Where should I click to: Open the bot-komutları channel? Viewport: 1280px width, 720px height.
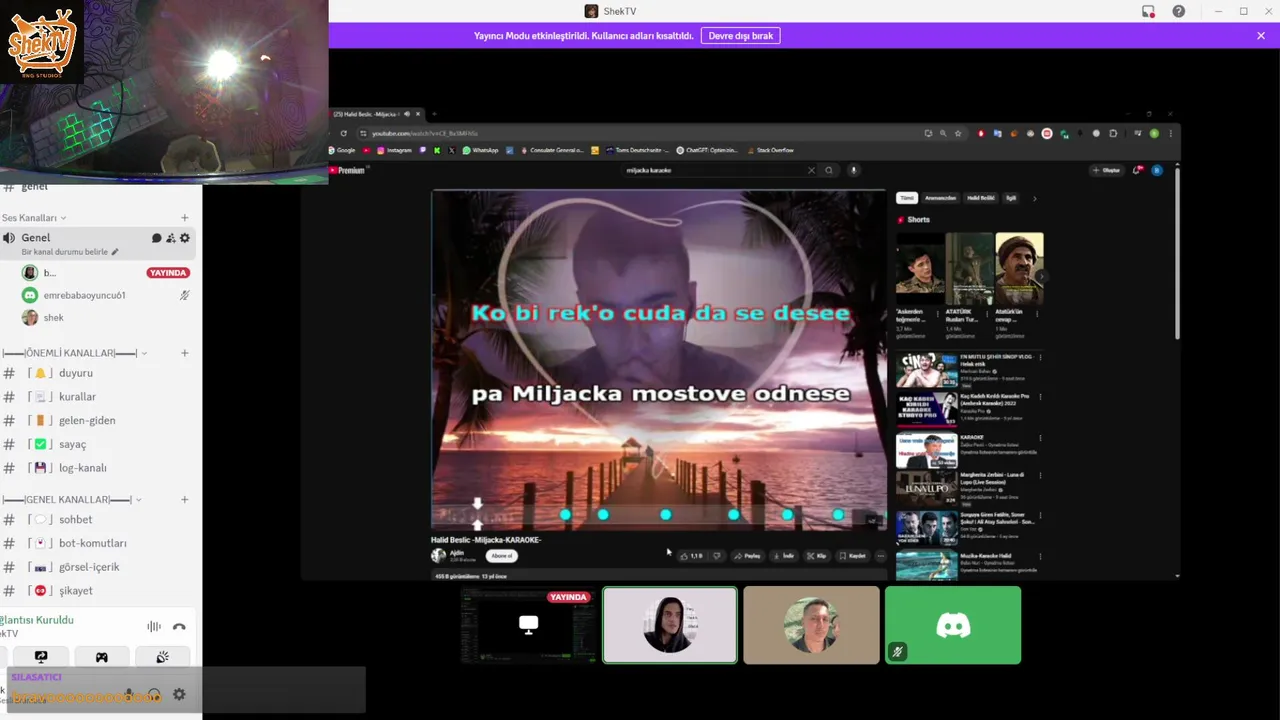(x=97, y=543)
